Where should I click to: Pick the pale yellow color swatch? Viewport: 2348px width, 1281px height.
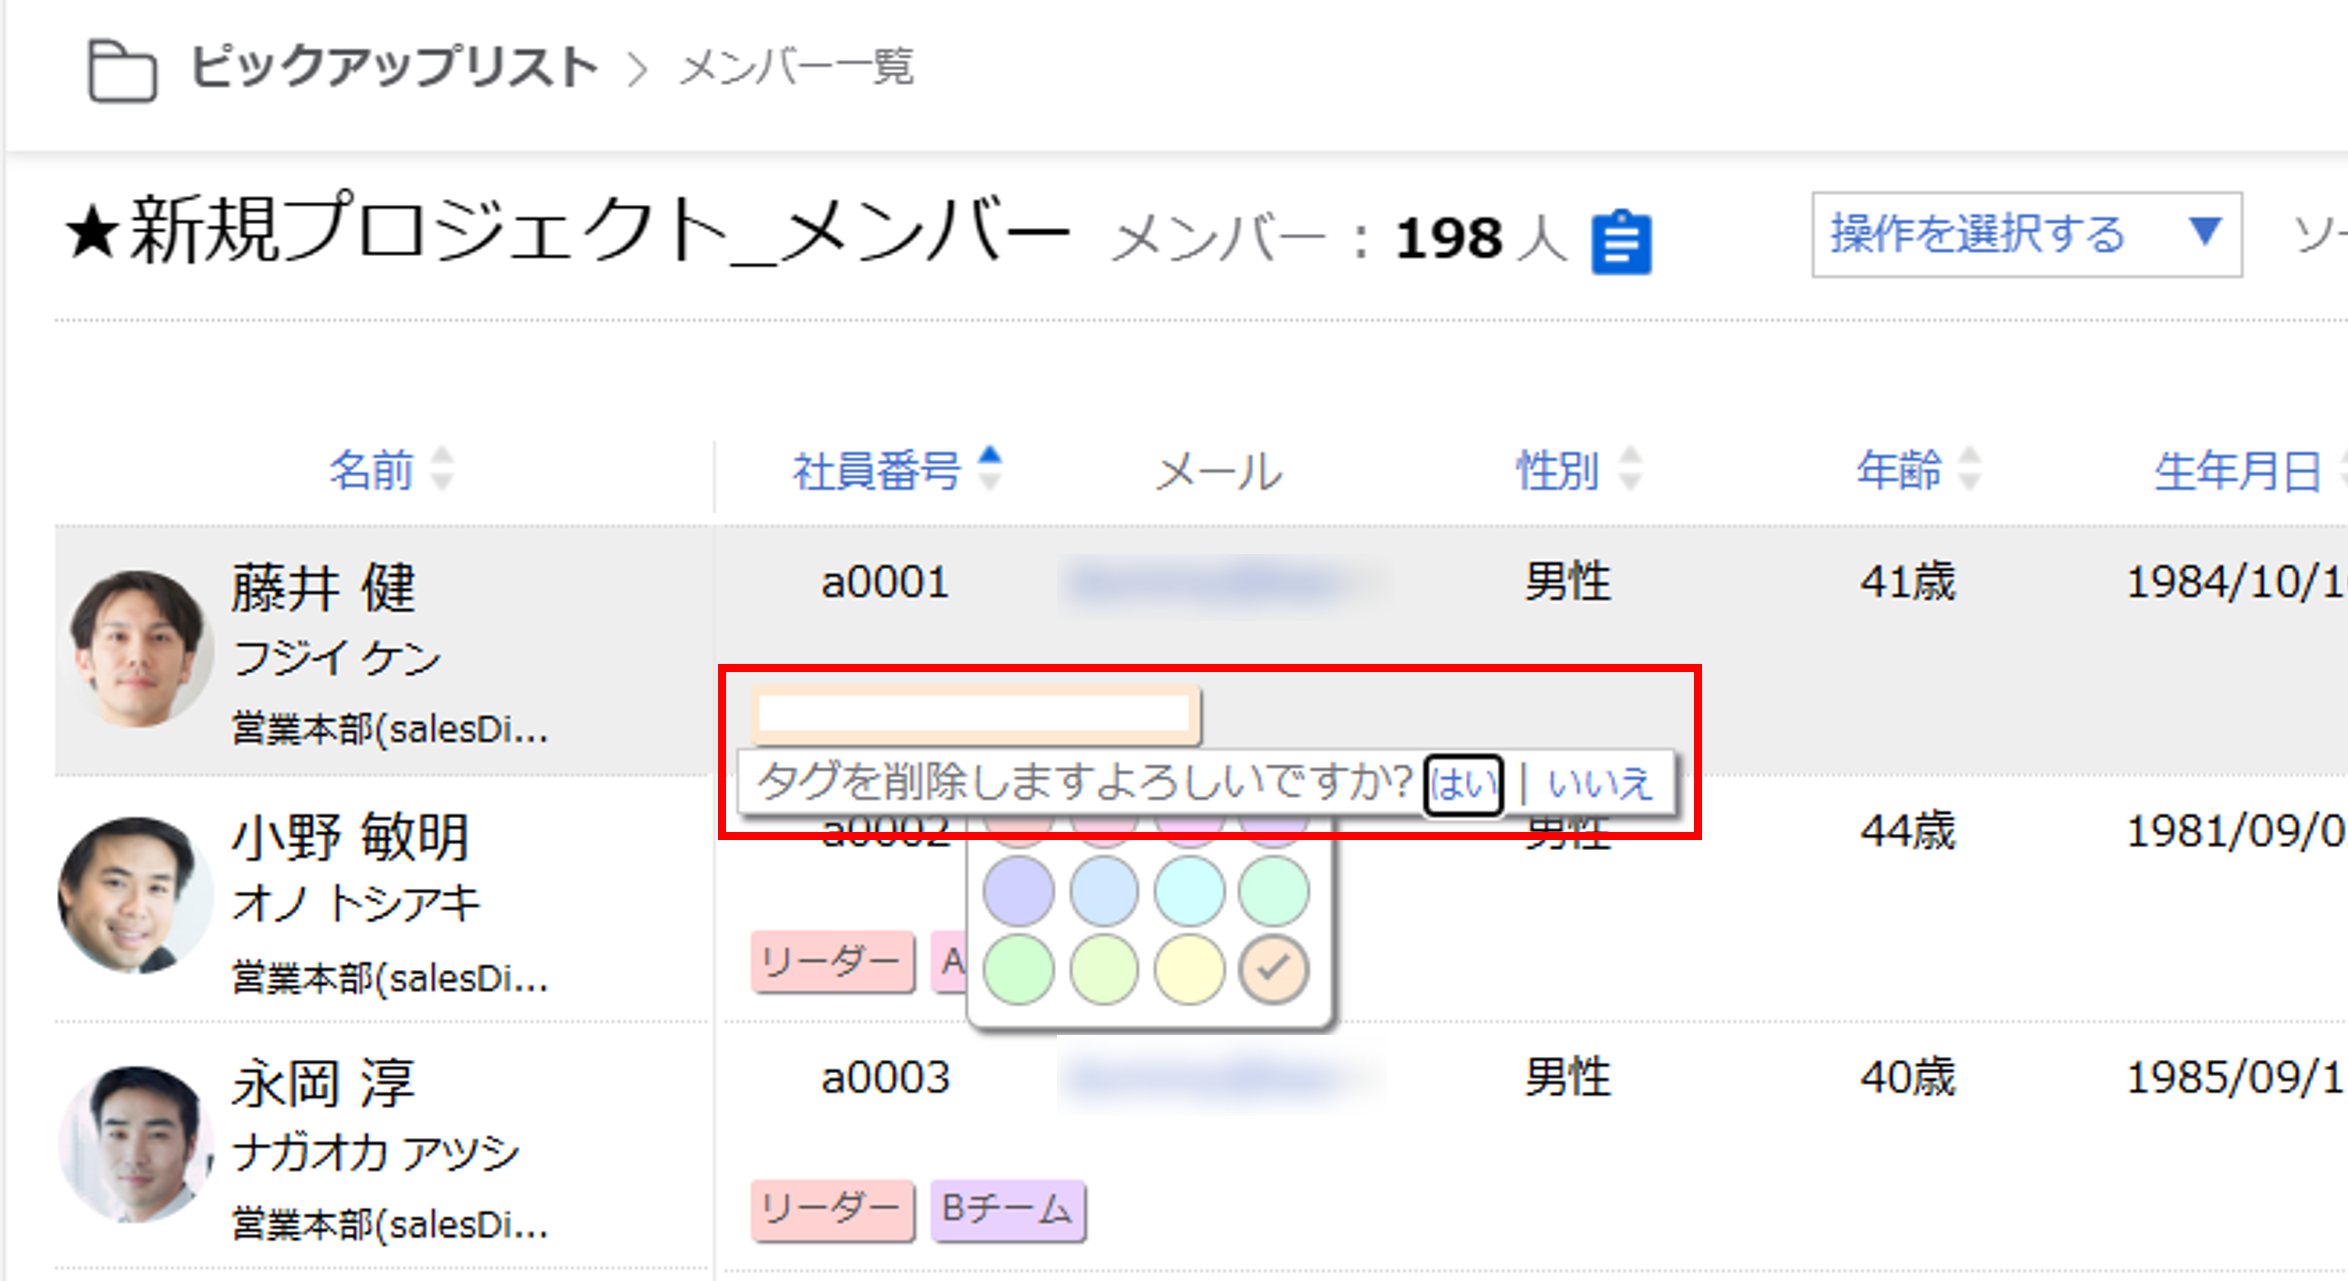(1188, 969)
